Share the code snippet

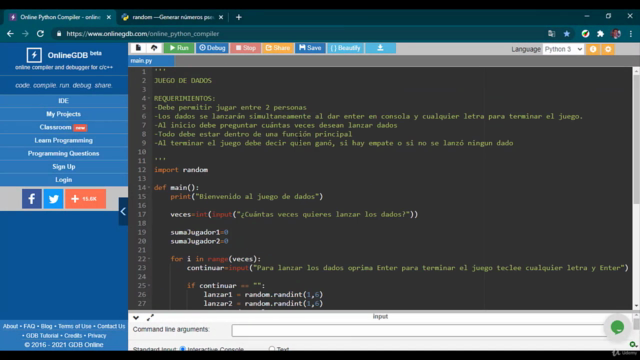click(x=278, y=48)
